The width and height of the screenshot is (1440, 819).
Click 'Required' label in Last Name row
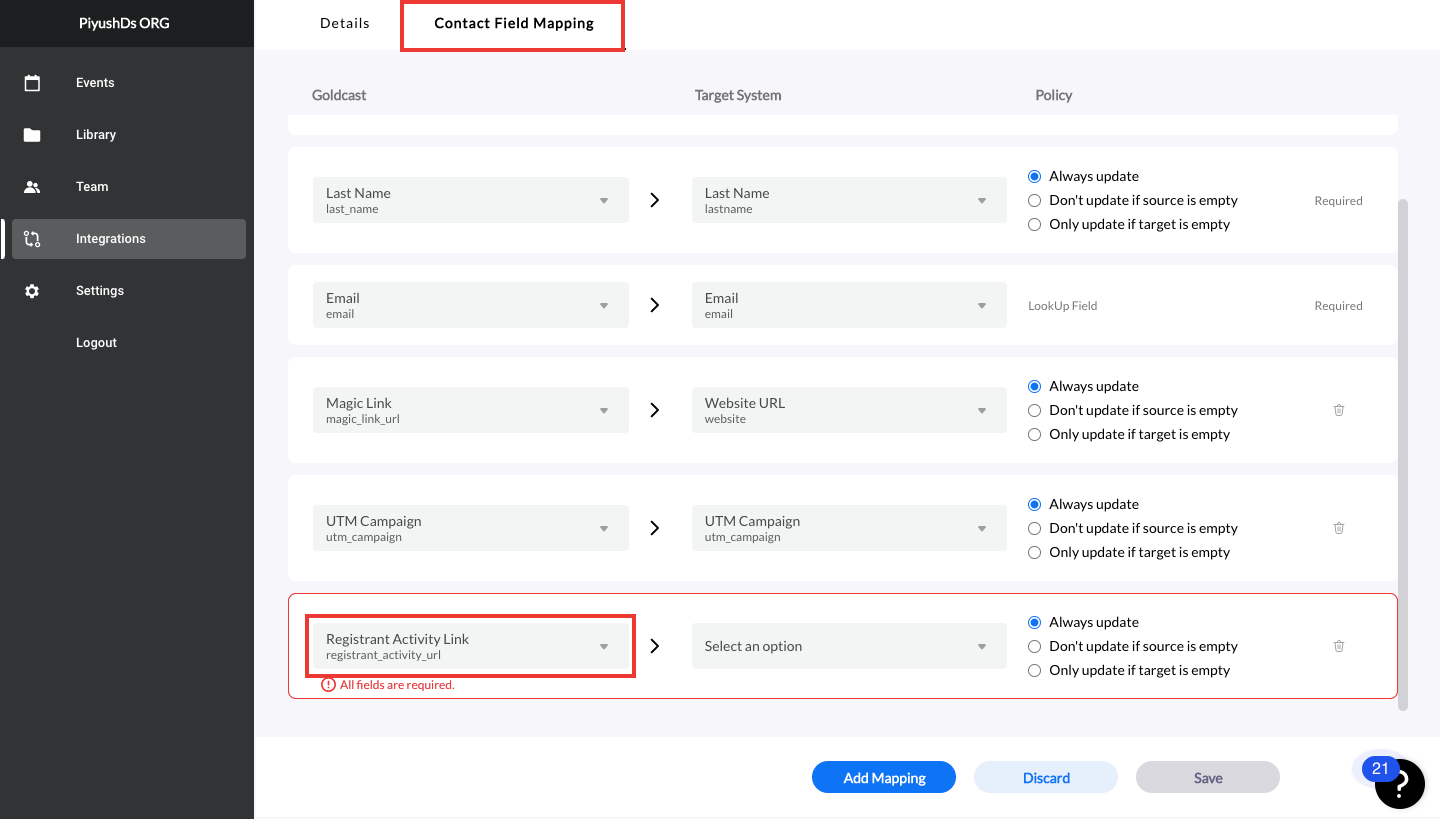(1338, 201)
